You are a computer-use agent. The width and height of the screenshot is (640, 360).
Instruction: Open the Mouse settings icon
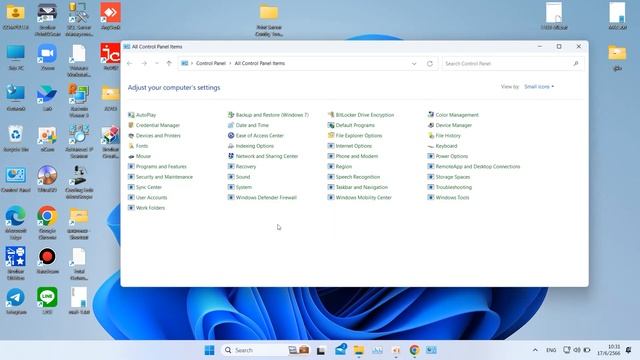coord(131,156)
